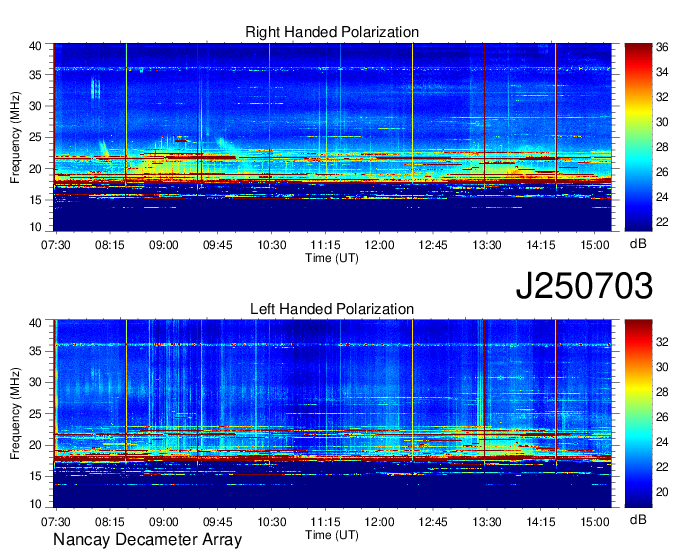The height and width of the screenshot is (552, 680).
Task: Click the "Time (UT)" label under Right Handed plot
Action: (x=332, y=258)
